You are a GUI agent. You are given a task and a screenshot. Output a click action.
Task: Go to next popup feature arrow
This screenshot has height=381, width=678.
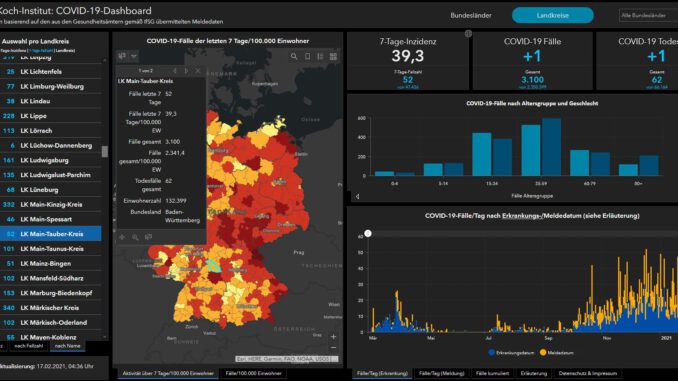(186, 71)
